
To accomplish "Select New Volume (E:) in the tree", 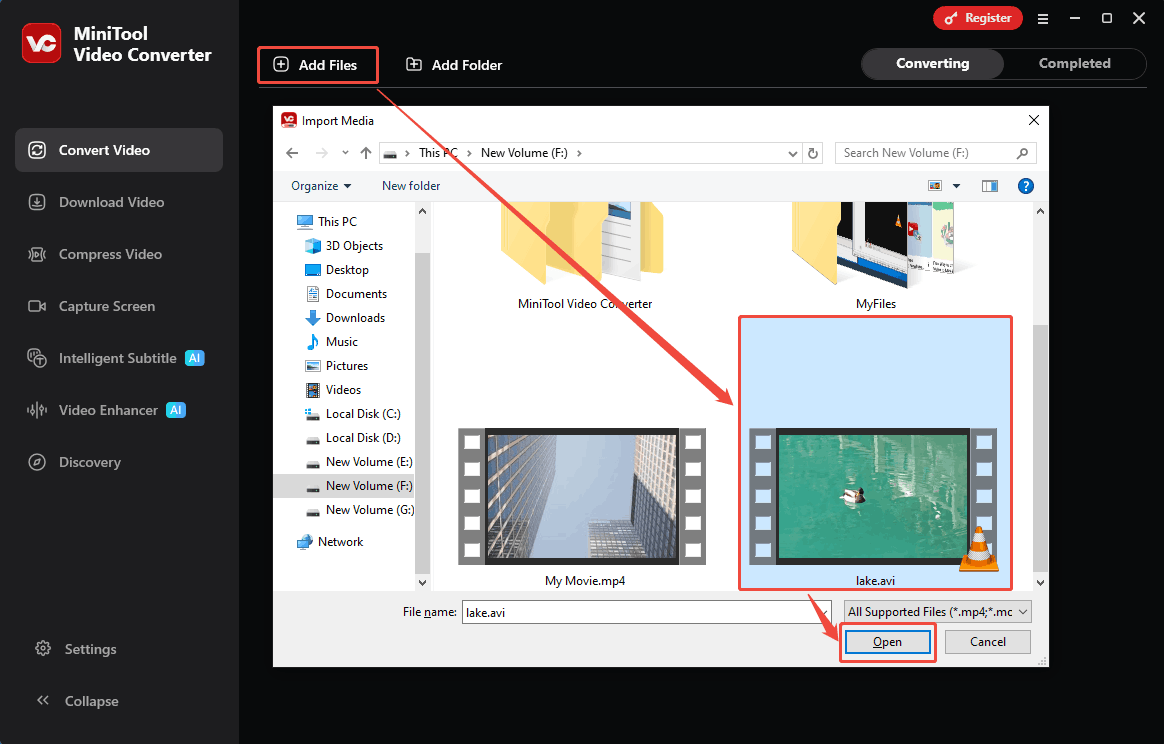I will (359, 462).
